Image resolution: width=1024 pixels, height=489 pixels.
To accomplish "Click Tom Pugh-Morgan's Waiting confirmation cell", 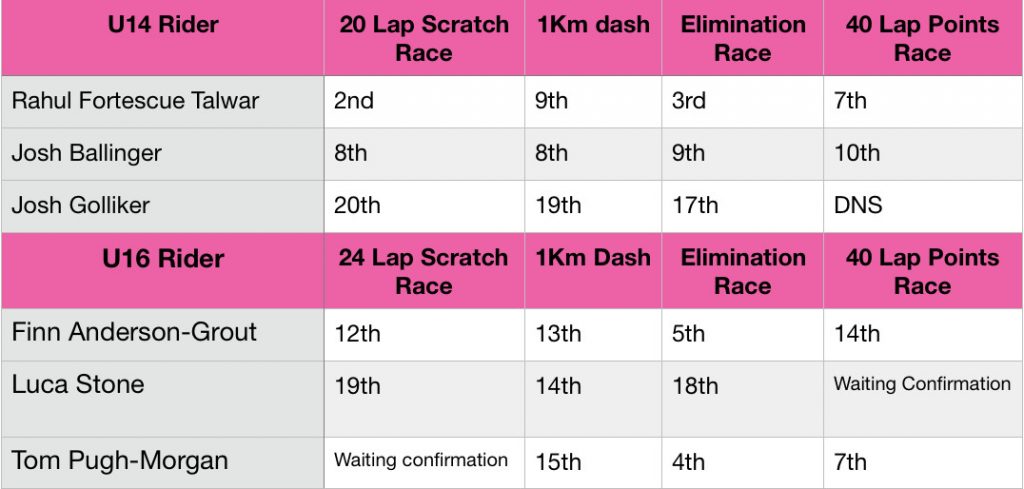I will pyautogui.click(x=424, y=462).
